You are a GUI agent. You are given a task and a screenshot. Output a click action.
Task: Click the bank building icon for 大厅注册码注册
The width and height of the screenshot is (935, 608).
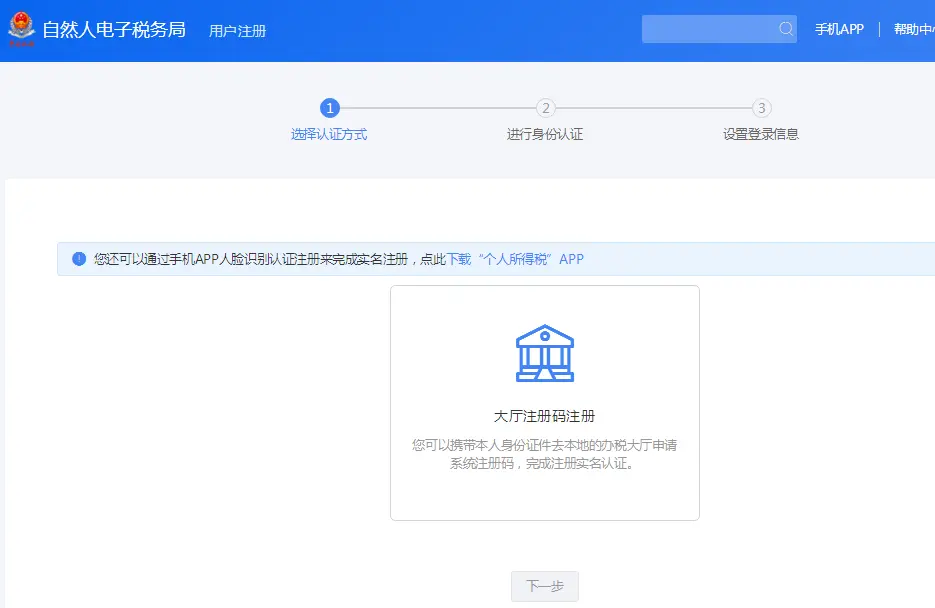(x=544, y=353)
